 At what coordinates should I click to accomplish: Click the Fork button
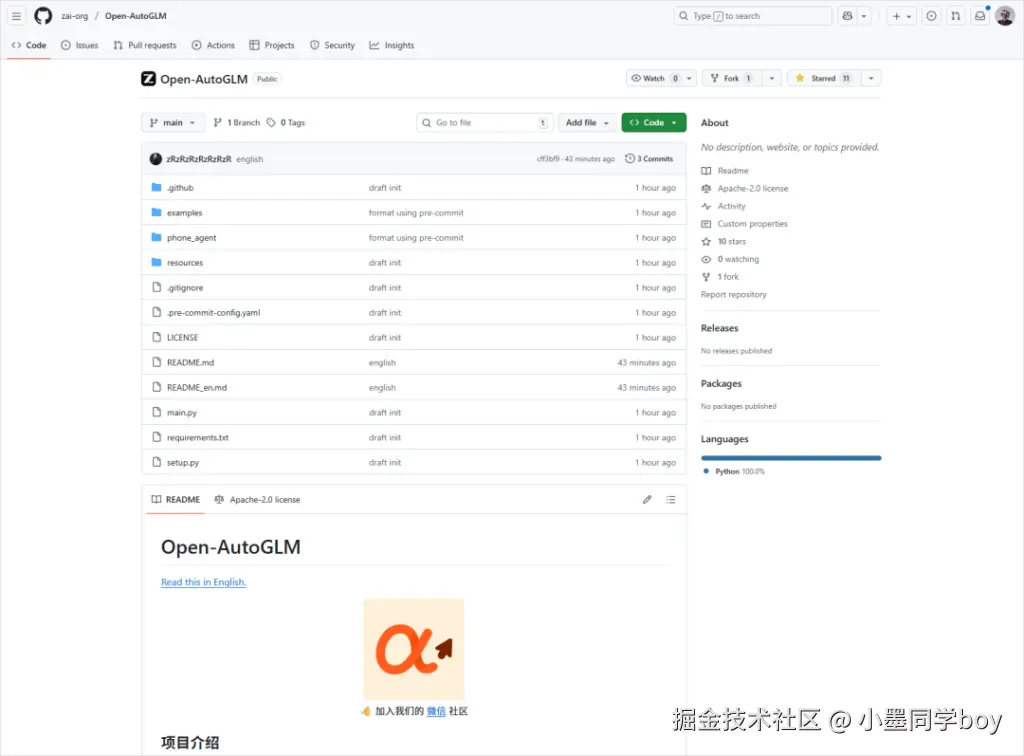(x=732, y=78)
